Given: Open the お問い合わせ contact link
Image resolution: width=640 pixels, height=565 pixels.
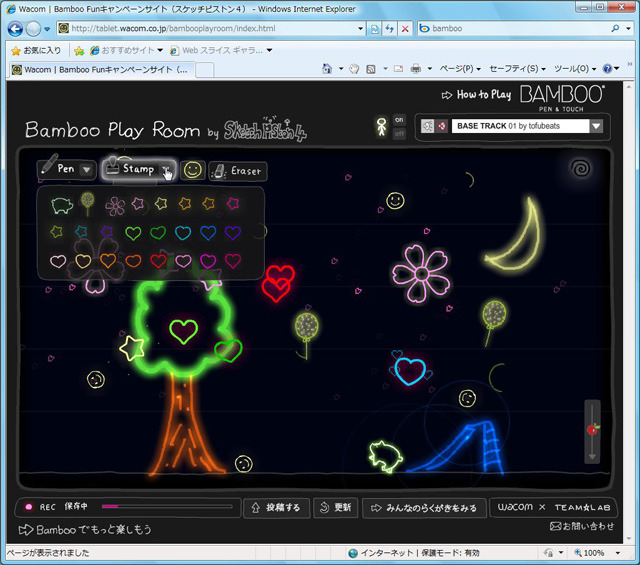Looking at the screenshot, I should pyautogui.click(x=582, y=526).
